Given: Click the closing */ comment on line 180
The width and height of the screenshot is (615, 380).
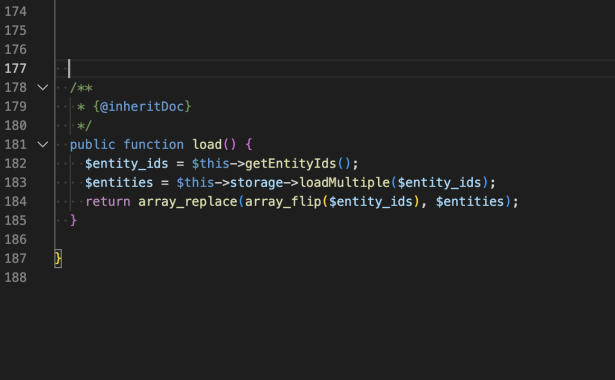Looking at the screenshot, I should (x=85, y=126).
